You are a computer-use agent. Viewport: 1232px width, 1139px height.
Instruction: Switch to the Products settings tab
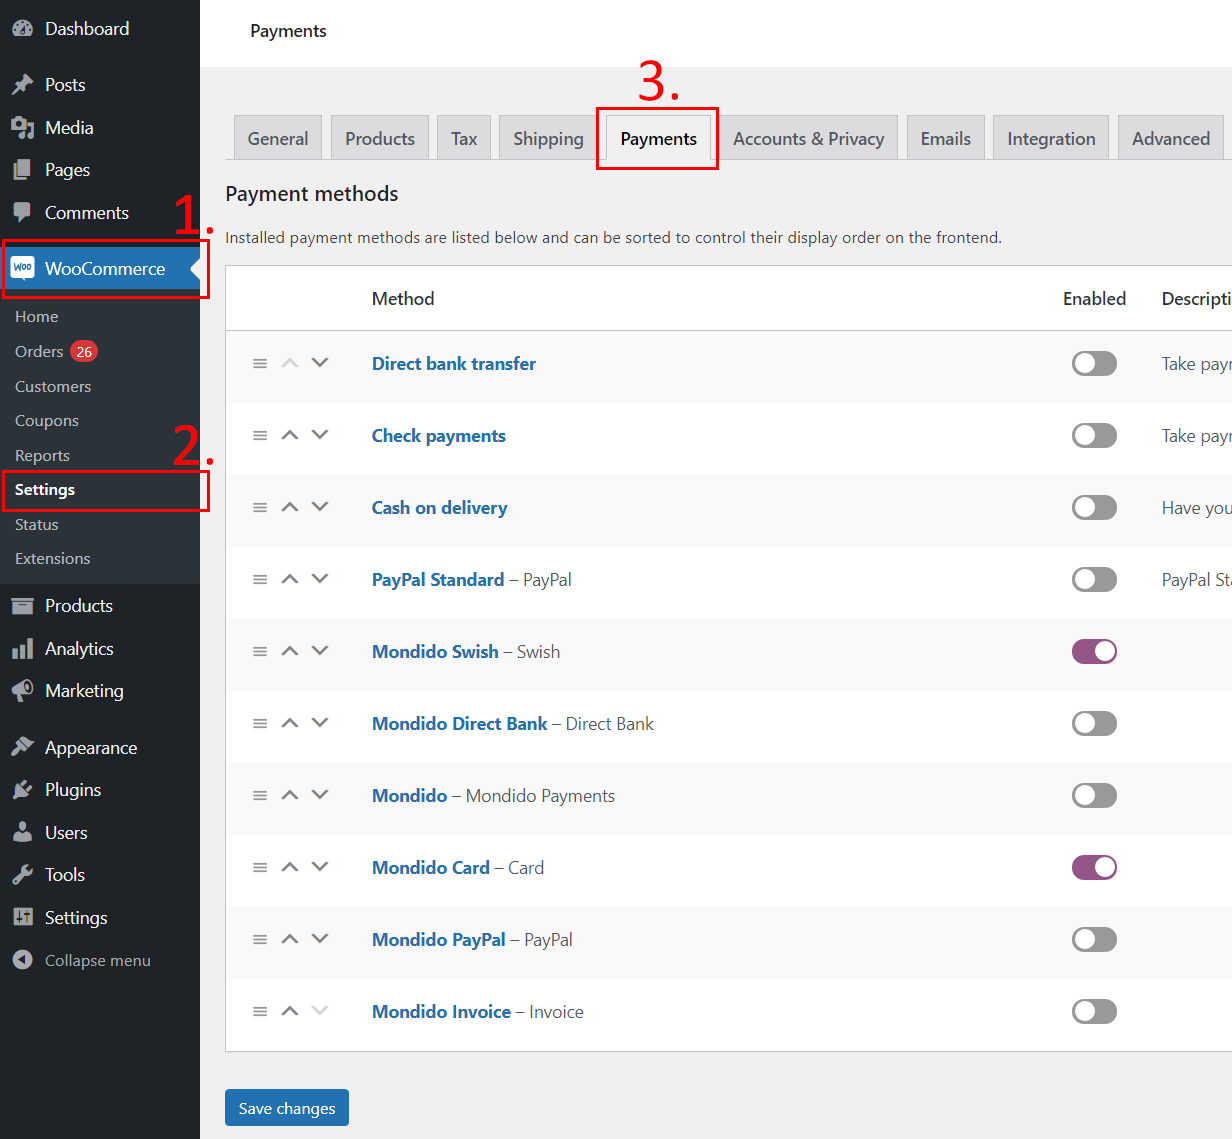click(380, 138)
